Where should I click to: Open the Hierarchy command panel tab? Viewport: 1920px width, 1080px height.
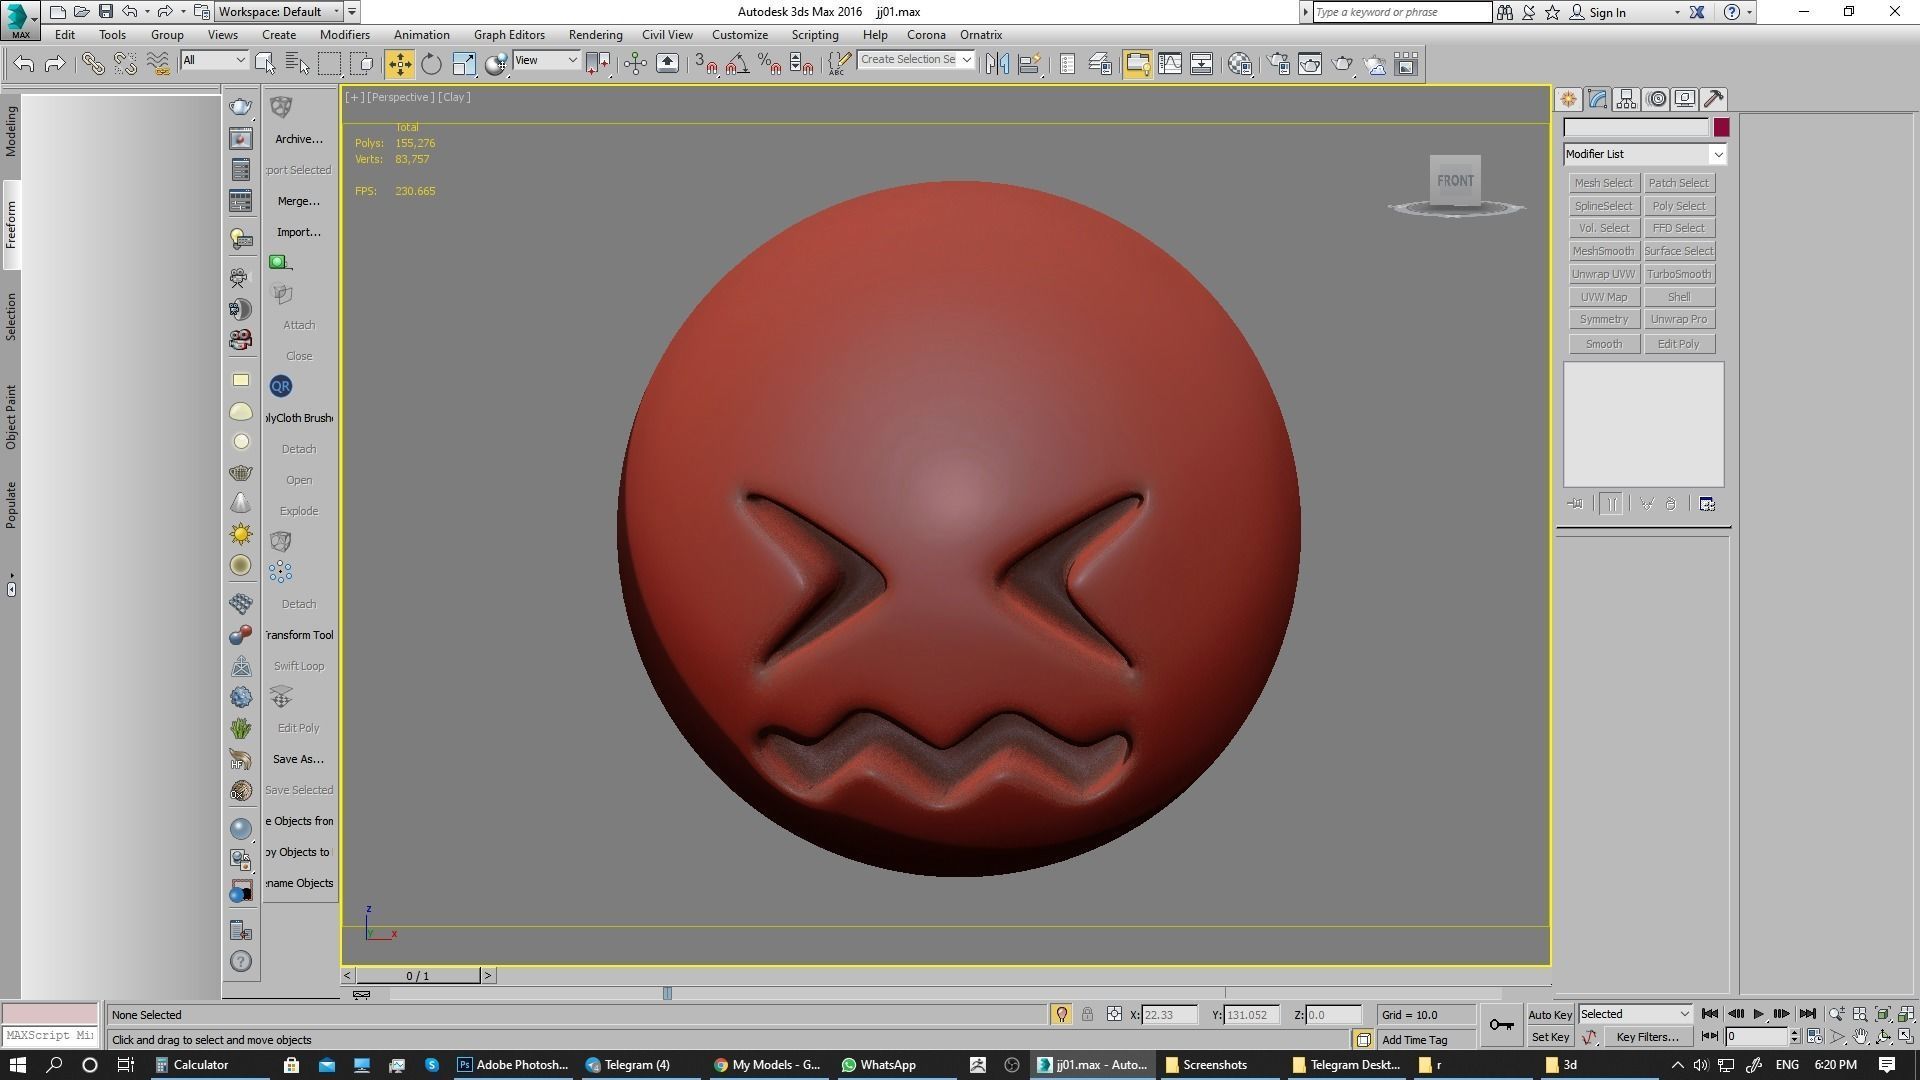[1626, 99]
